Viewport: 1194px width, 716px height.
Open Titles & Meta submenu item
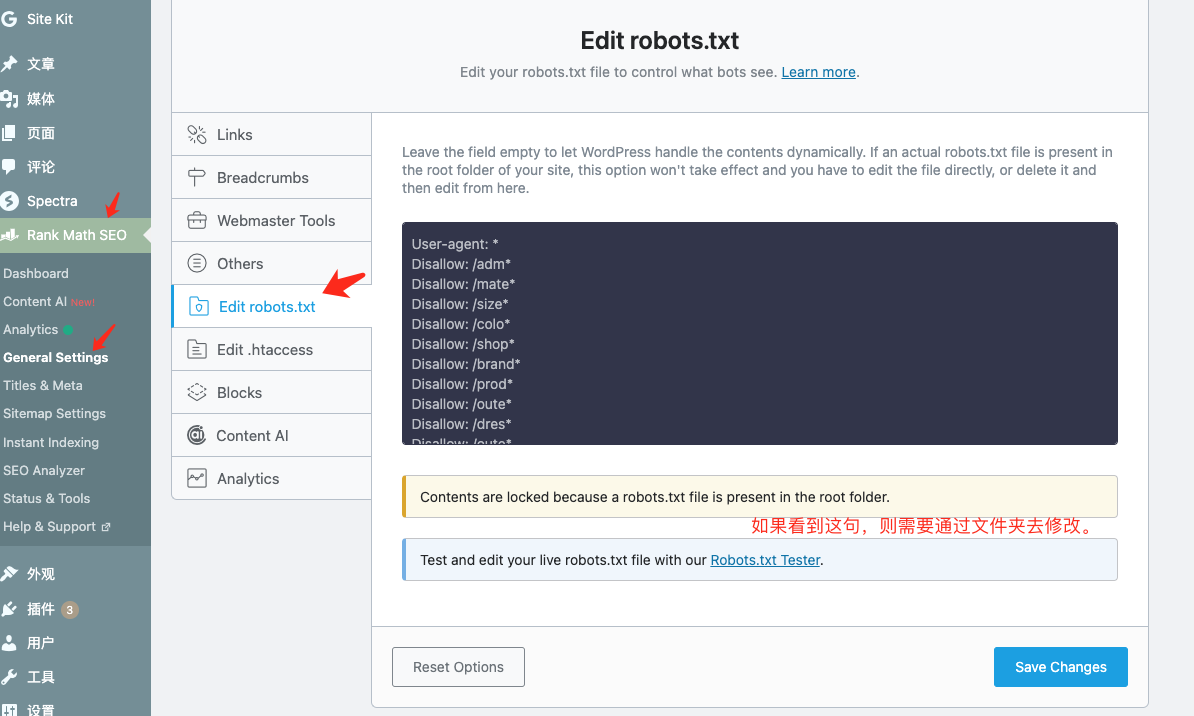43,386
